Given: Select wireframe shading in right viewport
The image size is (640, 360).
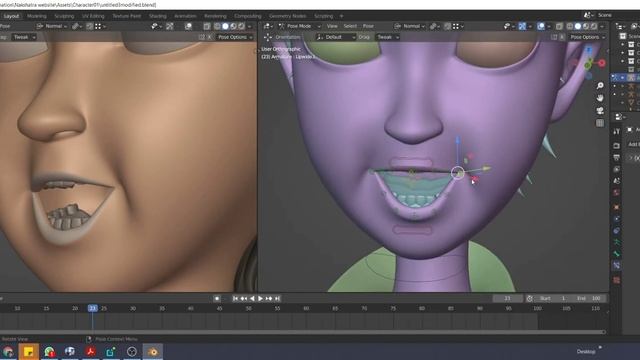Looking at the screenshot, I should click(x=570, y=26).
